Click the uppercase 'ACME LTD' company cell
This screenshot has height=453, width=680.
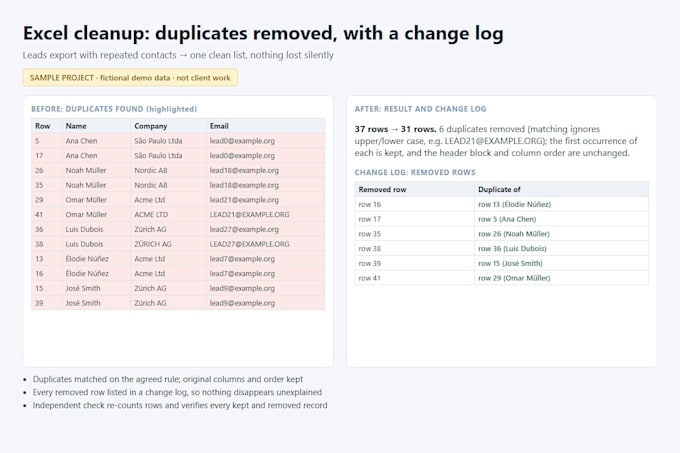point(151,215)
